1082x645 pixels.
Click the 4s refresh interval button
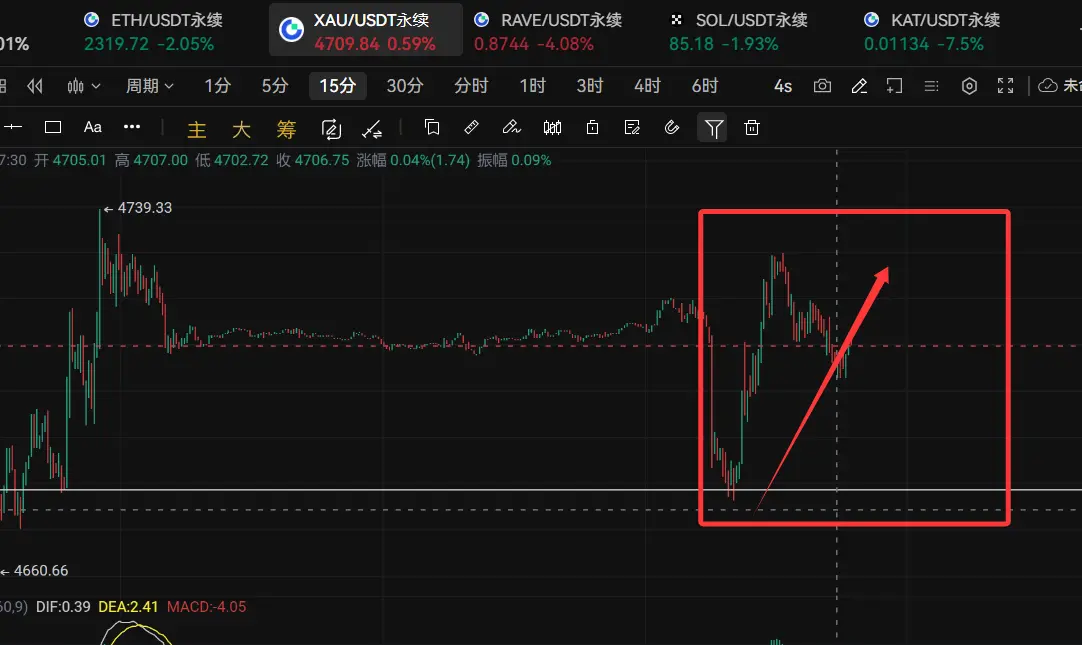click(783, 86)
